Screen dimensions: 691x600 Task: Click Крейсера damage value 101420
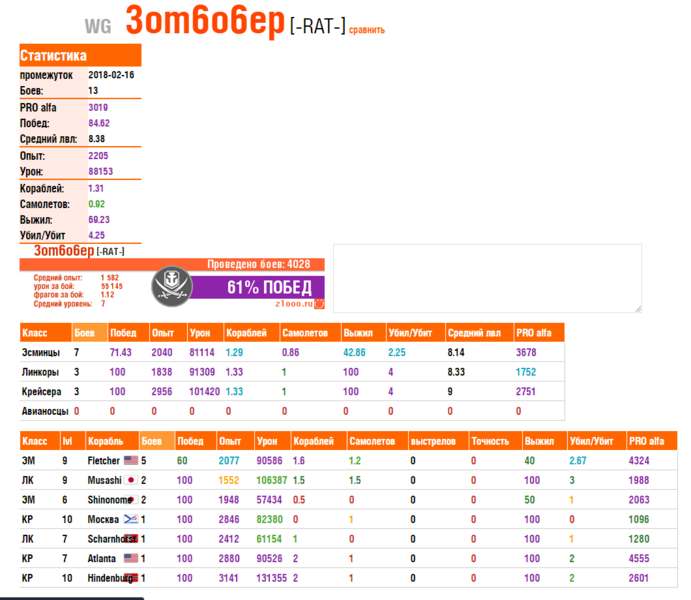[x=204, y=391]
